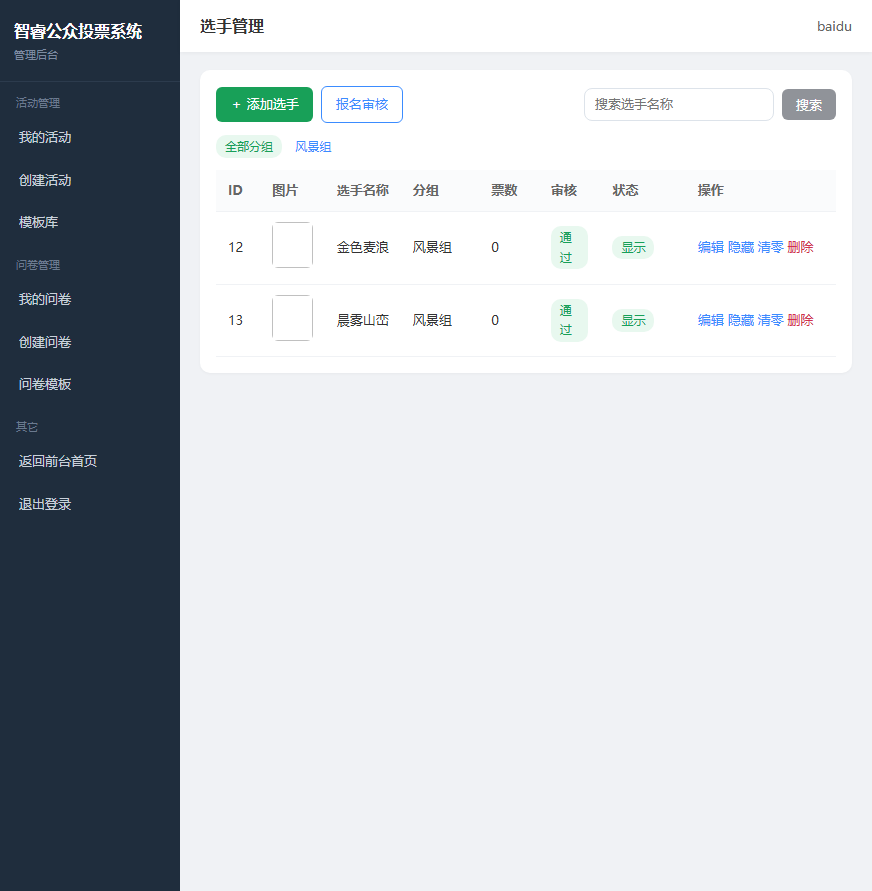Click the 显示 badge in 金色麦浪 row
Image resolution: width=872 pixels, height=891 pixels.
coord(633,247)
